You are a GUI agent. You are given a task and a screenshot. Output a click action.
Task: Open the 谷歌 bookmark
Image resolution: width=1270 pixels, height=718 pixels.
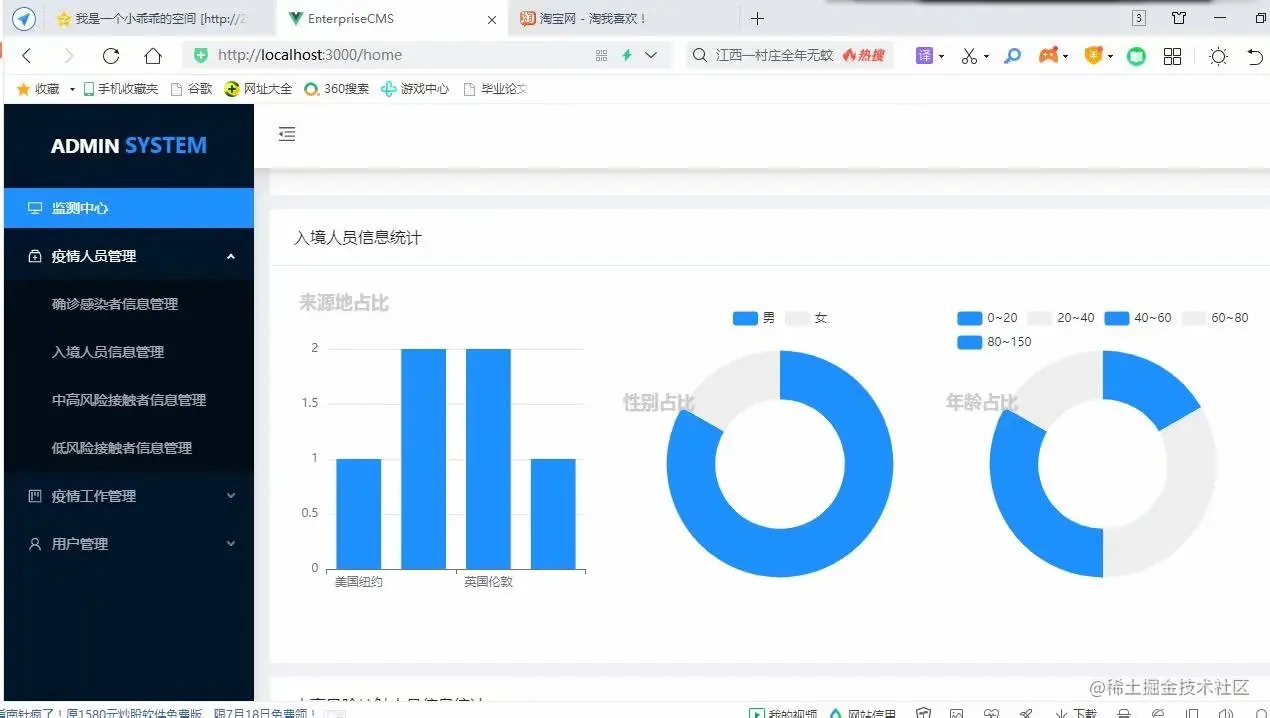pyautogui.click(x=191, y=89)
